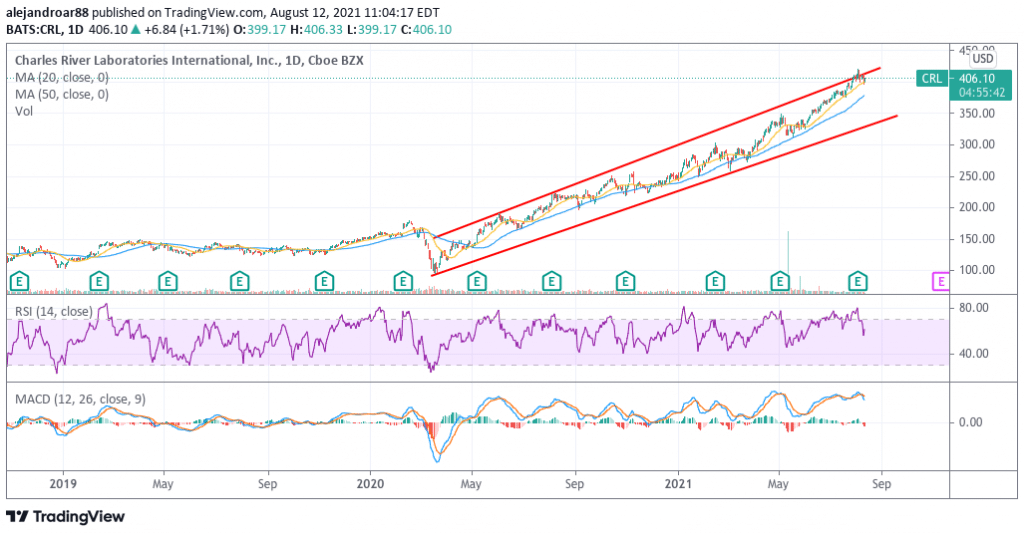
Task: Click the TradingView logo at bottom
Action: (x=65, y=517)
